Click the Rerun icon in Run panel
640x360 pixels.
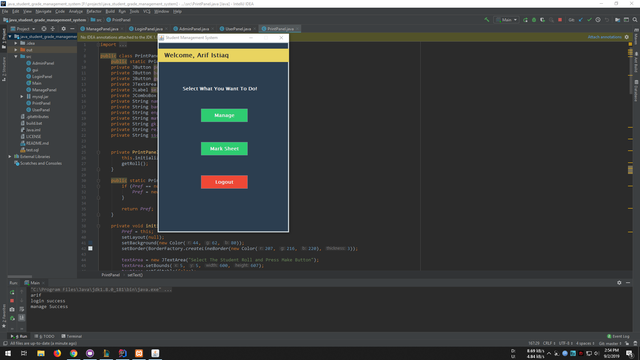[x=12, y=292]
